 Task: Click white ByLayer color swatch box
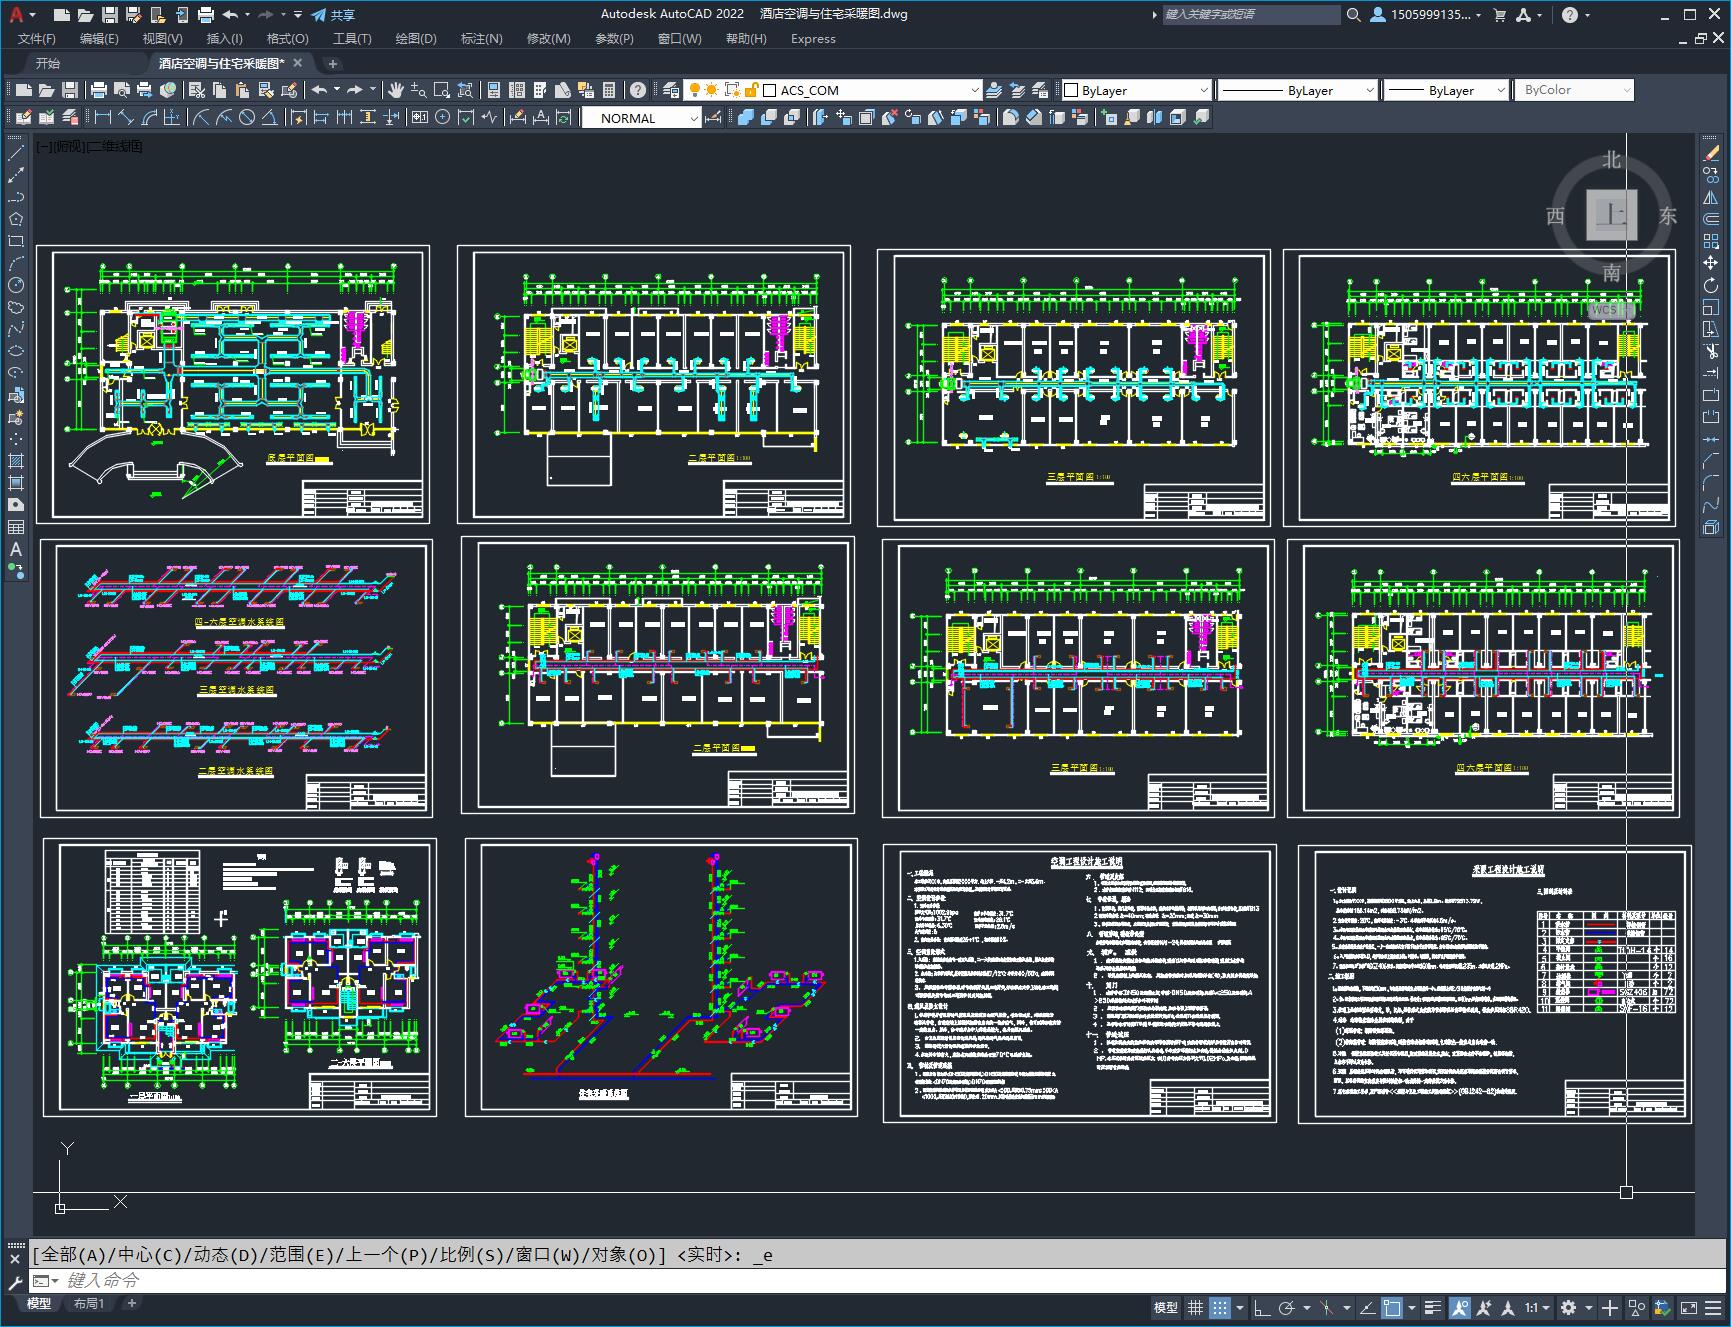tap(1072, 90)
